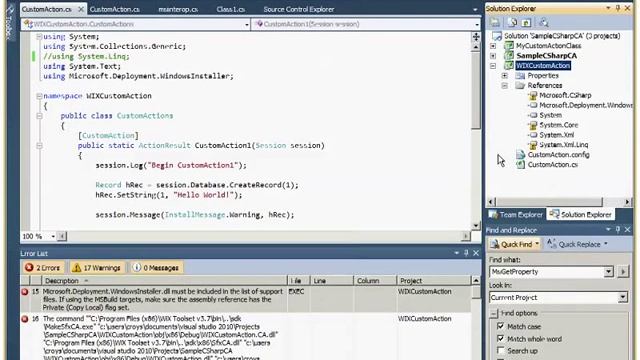The height and width of the screenshot is (360, 640).
Task: Select CustomAction.cs in Solution Explorer
Action: tap(552, 164)
